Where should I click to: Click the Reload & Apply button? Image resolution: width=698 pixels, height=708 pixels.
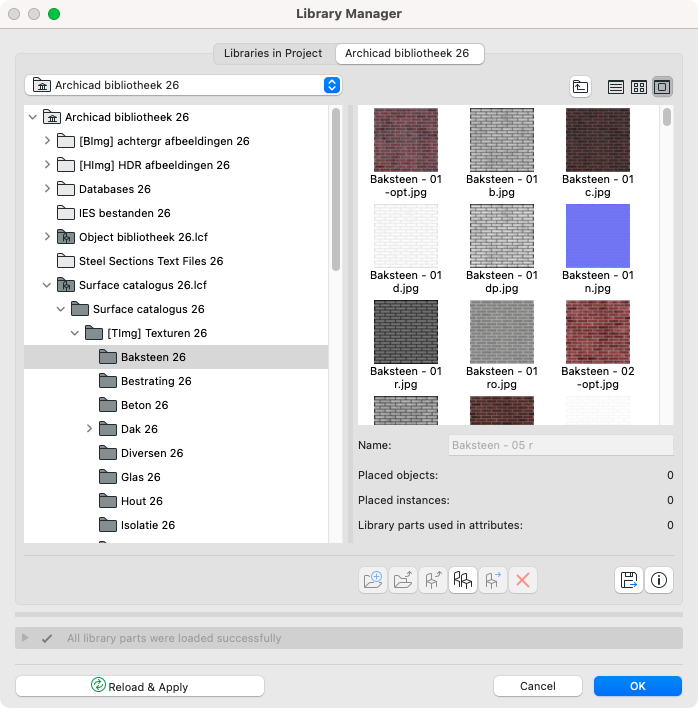[140, 686]
